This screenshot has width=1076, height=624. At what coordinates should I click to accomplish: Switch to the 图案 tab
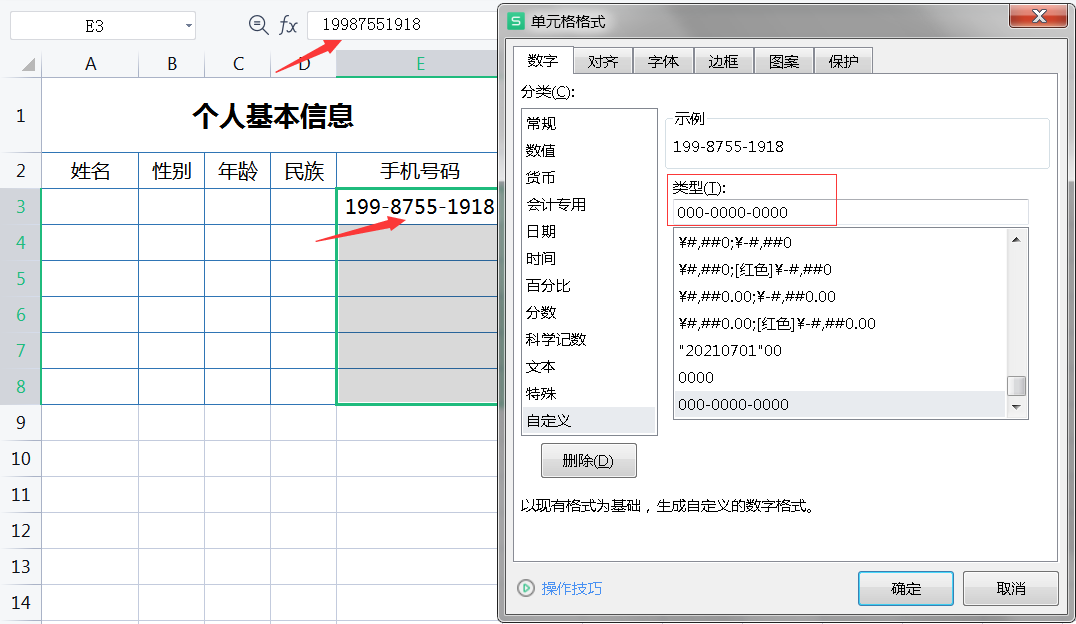[x=784, y=62]
